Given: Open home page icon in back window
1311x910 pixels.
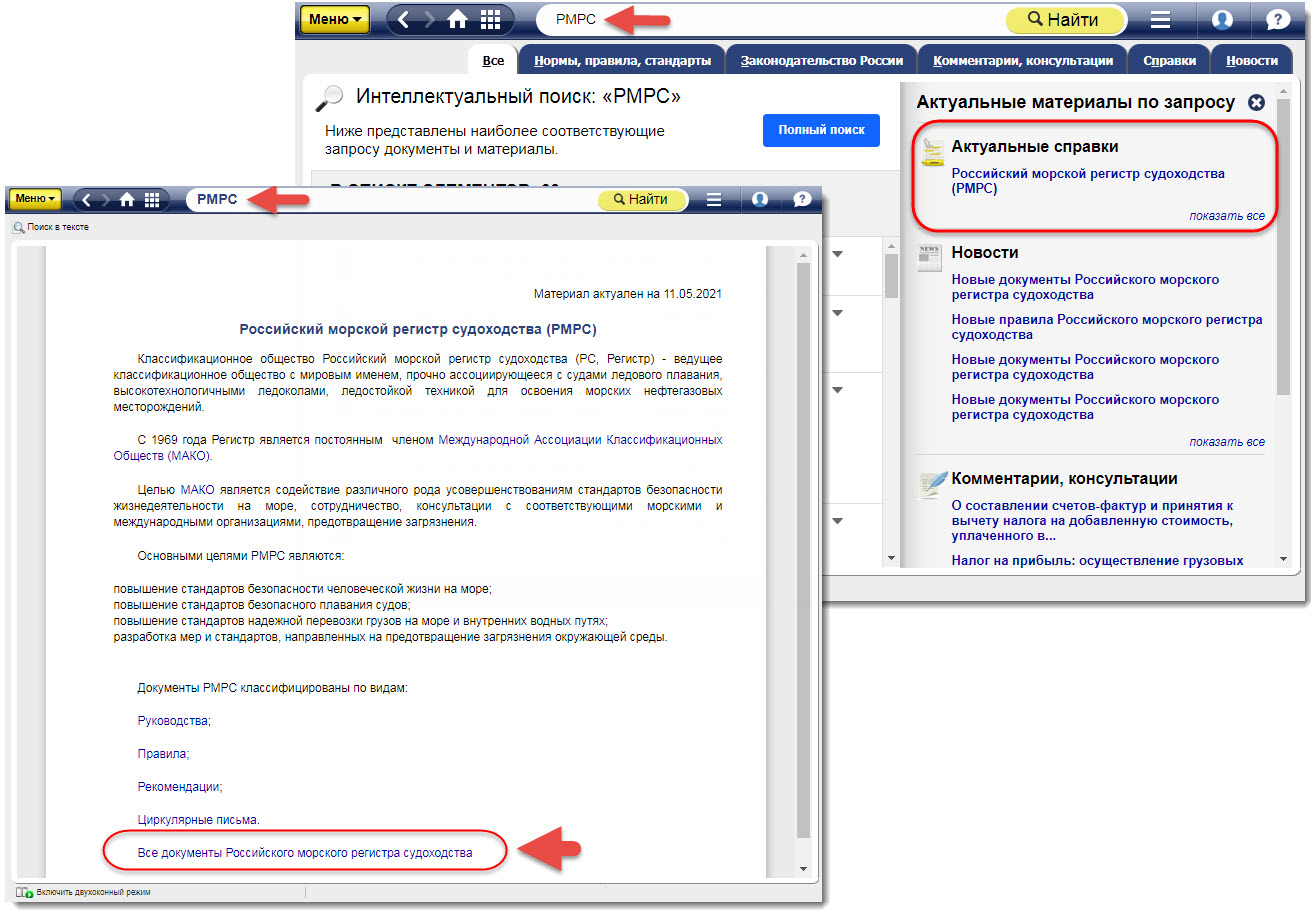Looking at the screenshot, I should point(458,19).
